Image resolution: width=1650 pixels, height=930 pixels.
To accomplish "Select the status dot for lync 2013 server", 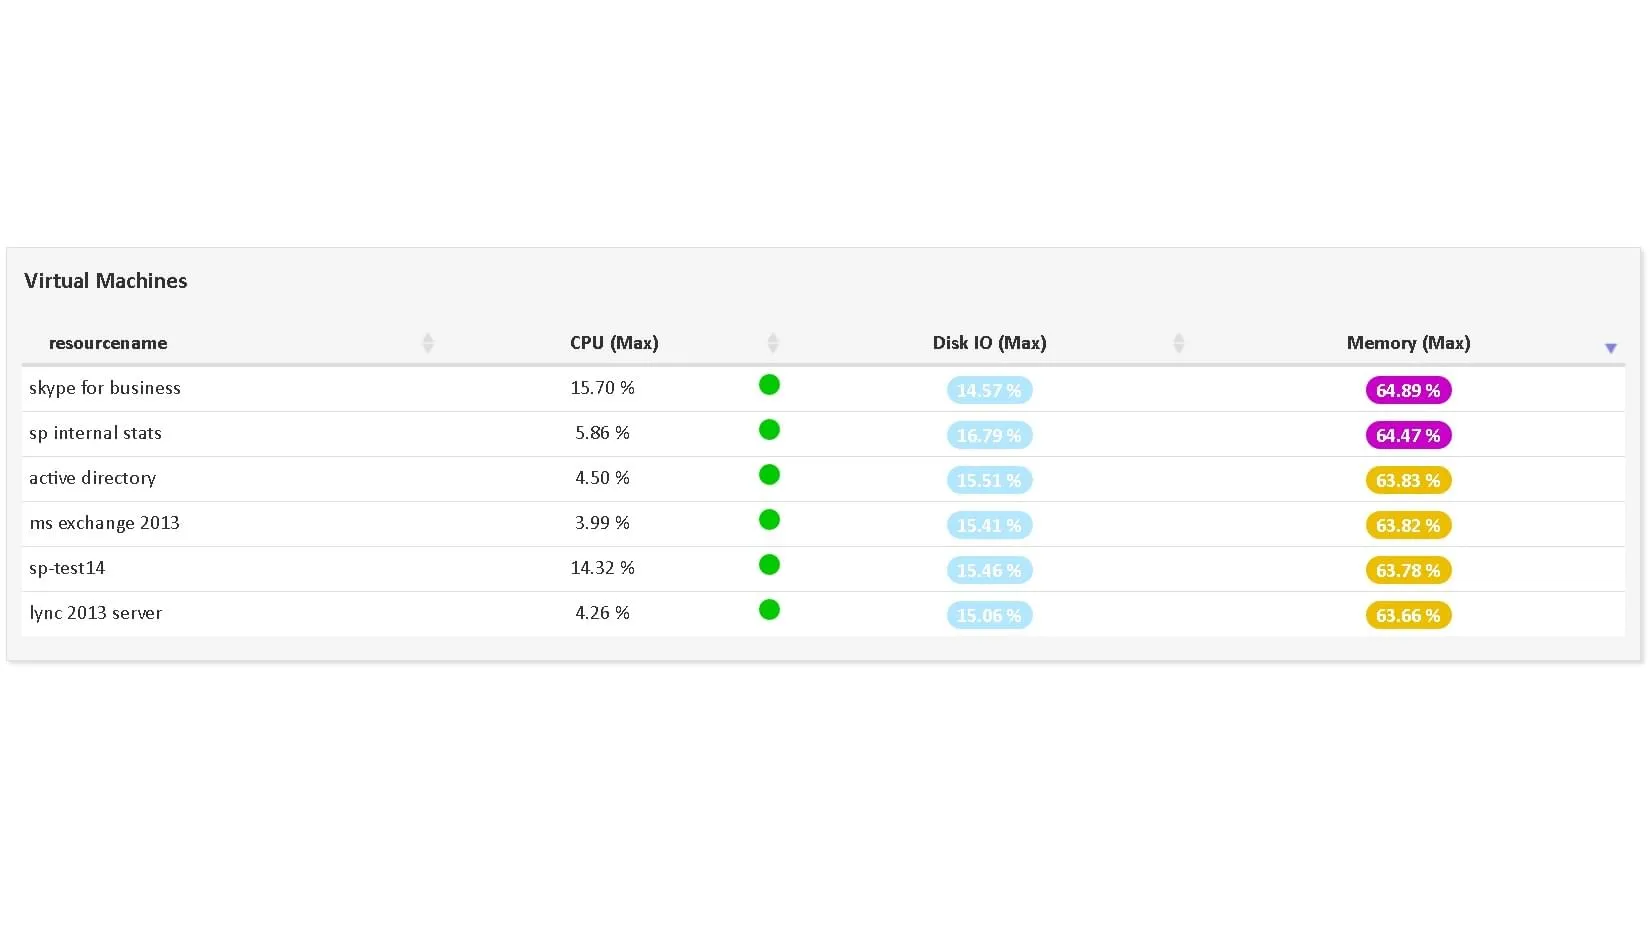I will tap(769, 609).
